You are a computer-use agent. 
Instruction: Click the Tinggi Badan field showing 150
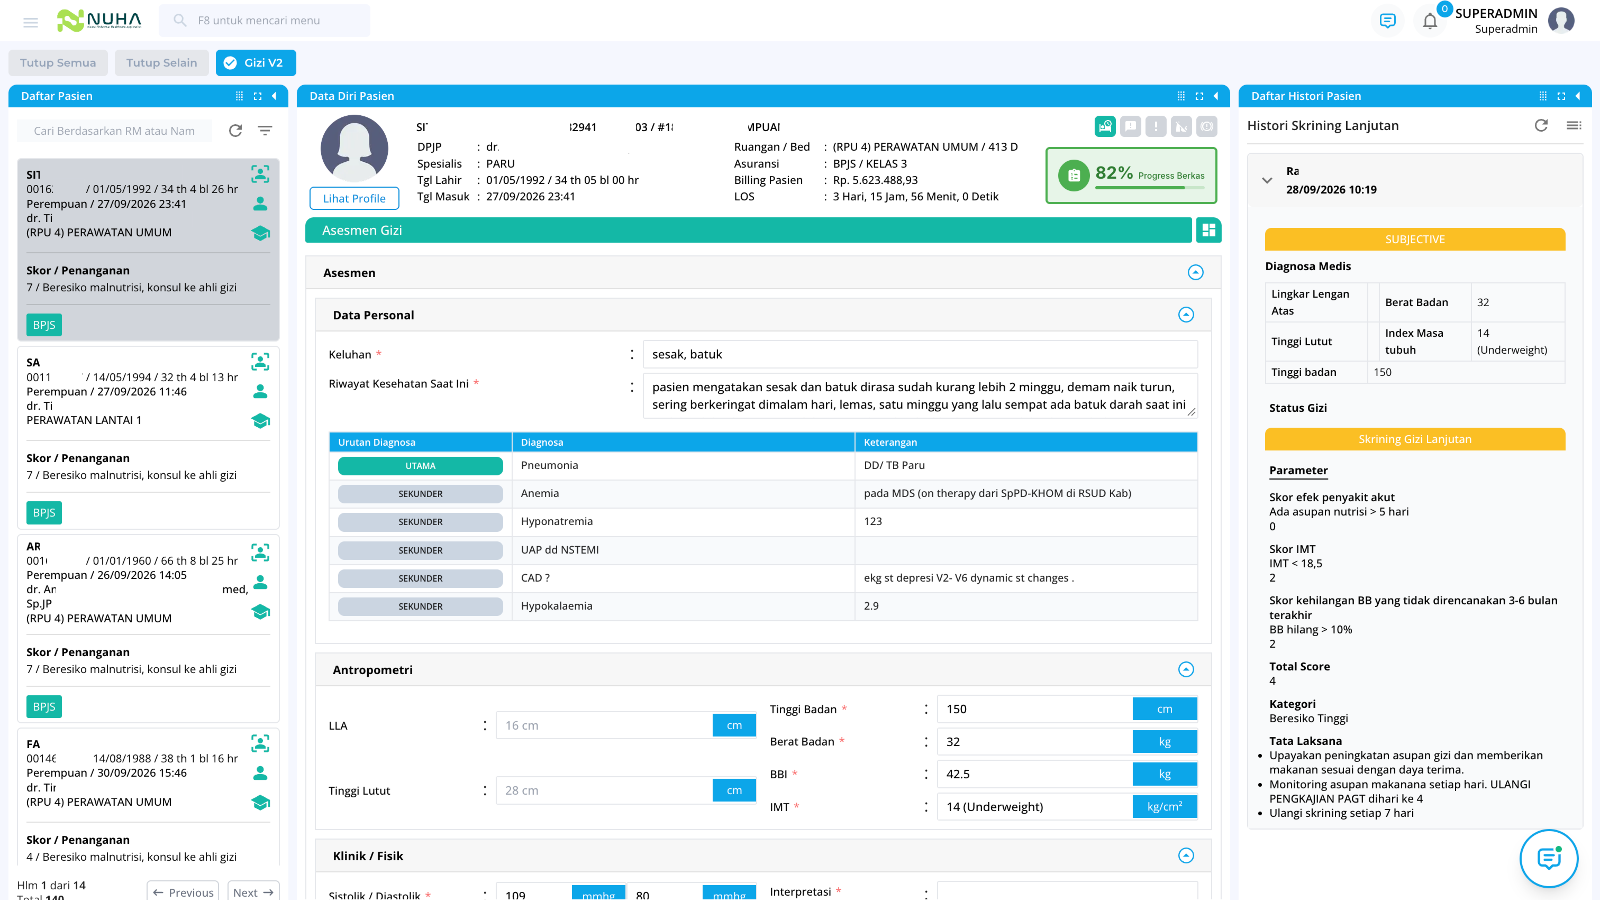point(1034,709)
